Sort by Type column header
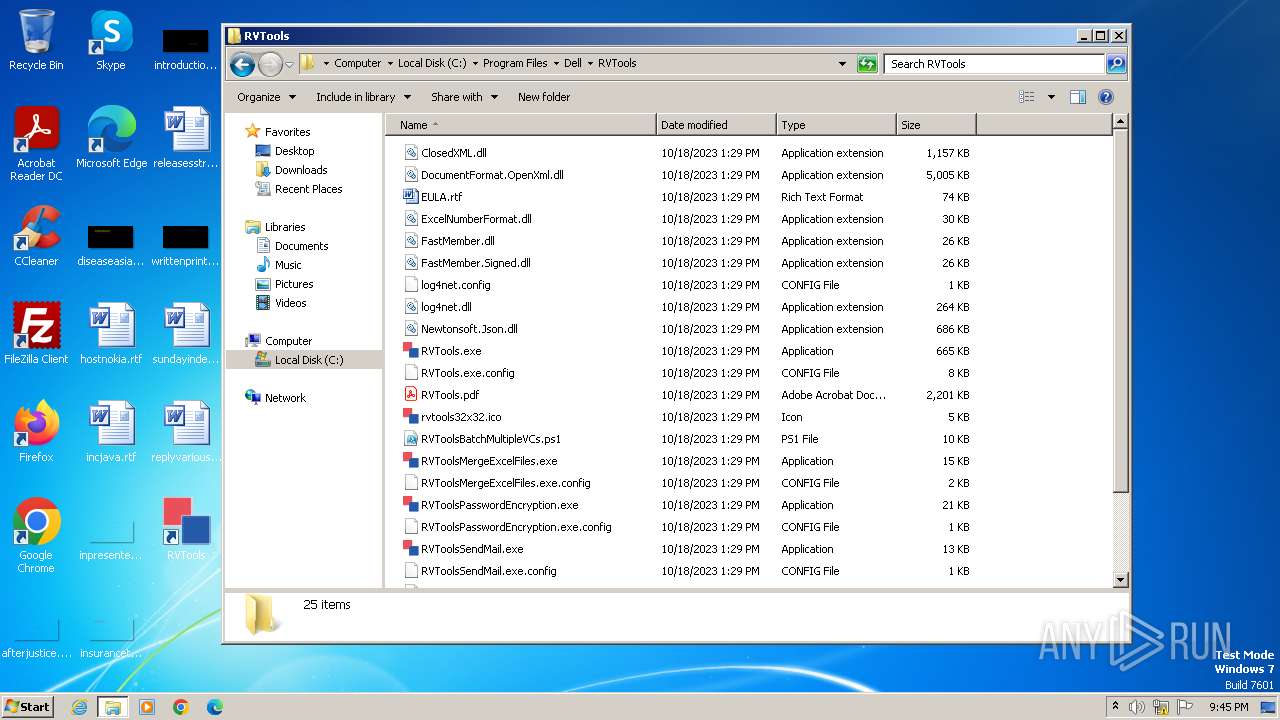1280x720 pixels. pyautogui.click(x=836, y=125)
